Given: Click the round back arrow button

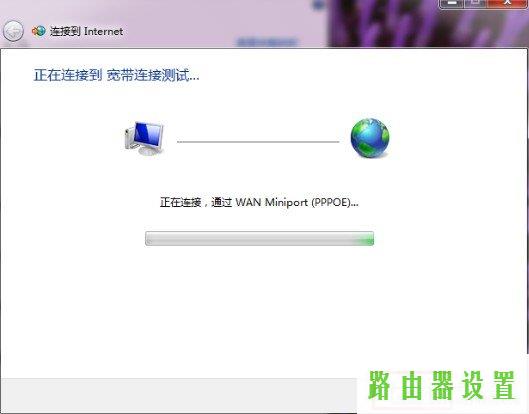Looking at the screenshot, I should pyautogui.click(x=13, y=31).
